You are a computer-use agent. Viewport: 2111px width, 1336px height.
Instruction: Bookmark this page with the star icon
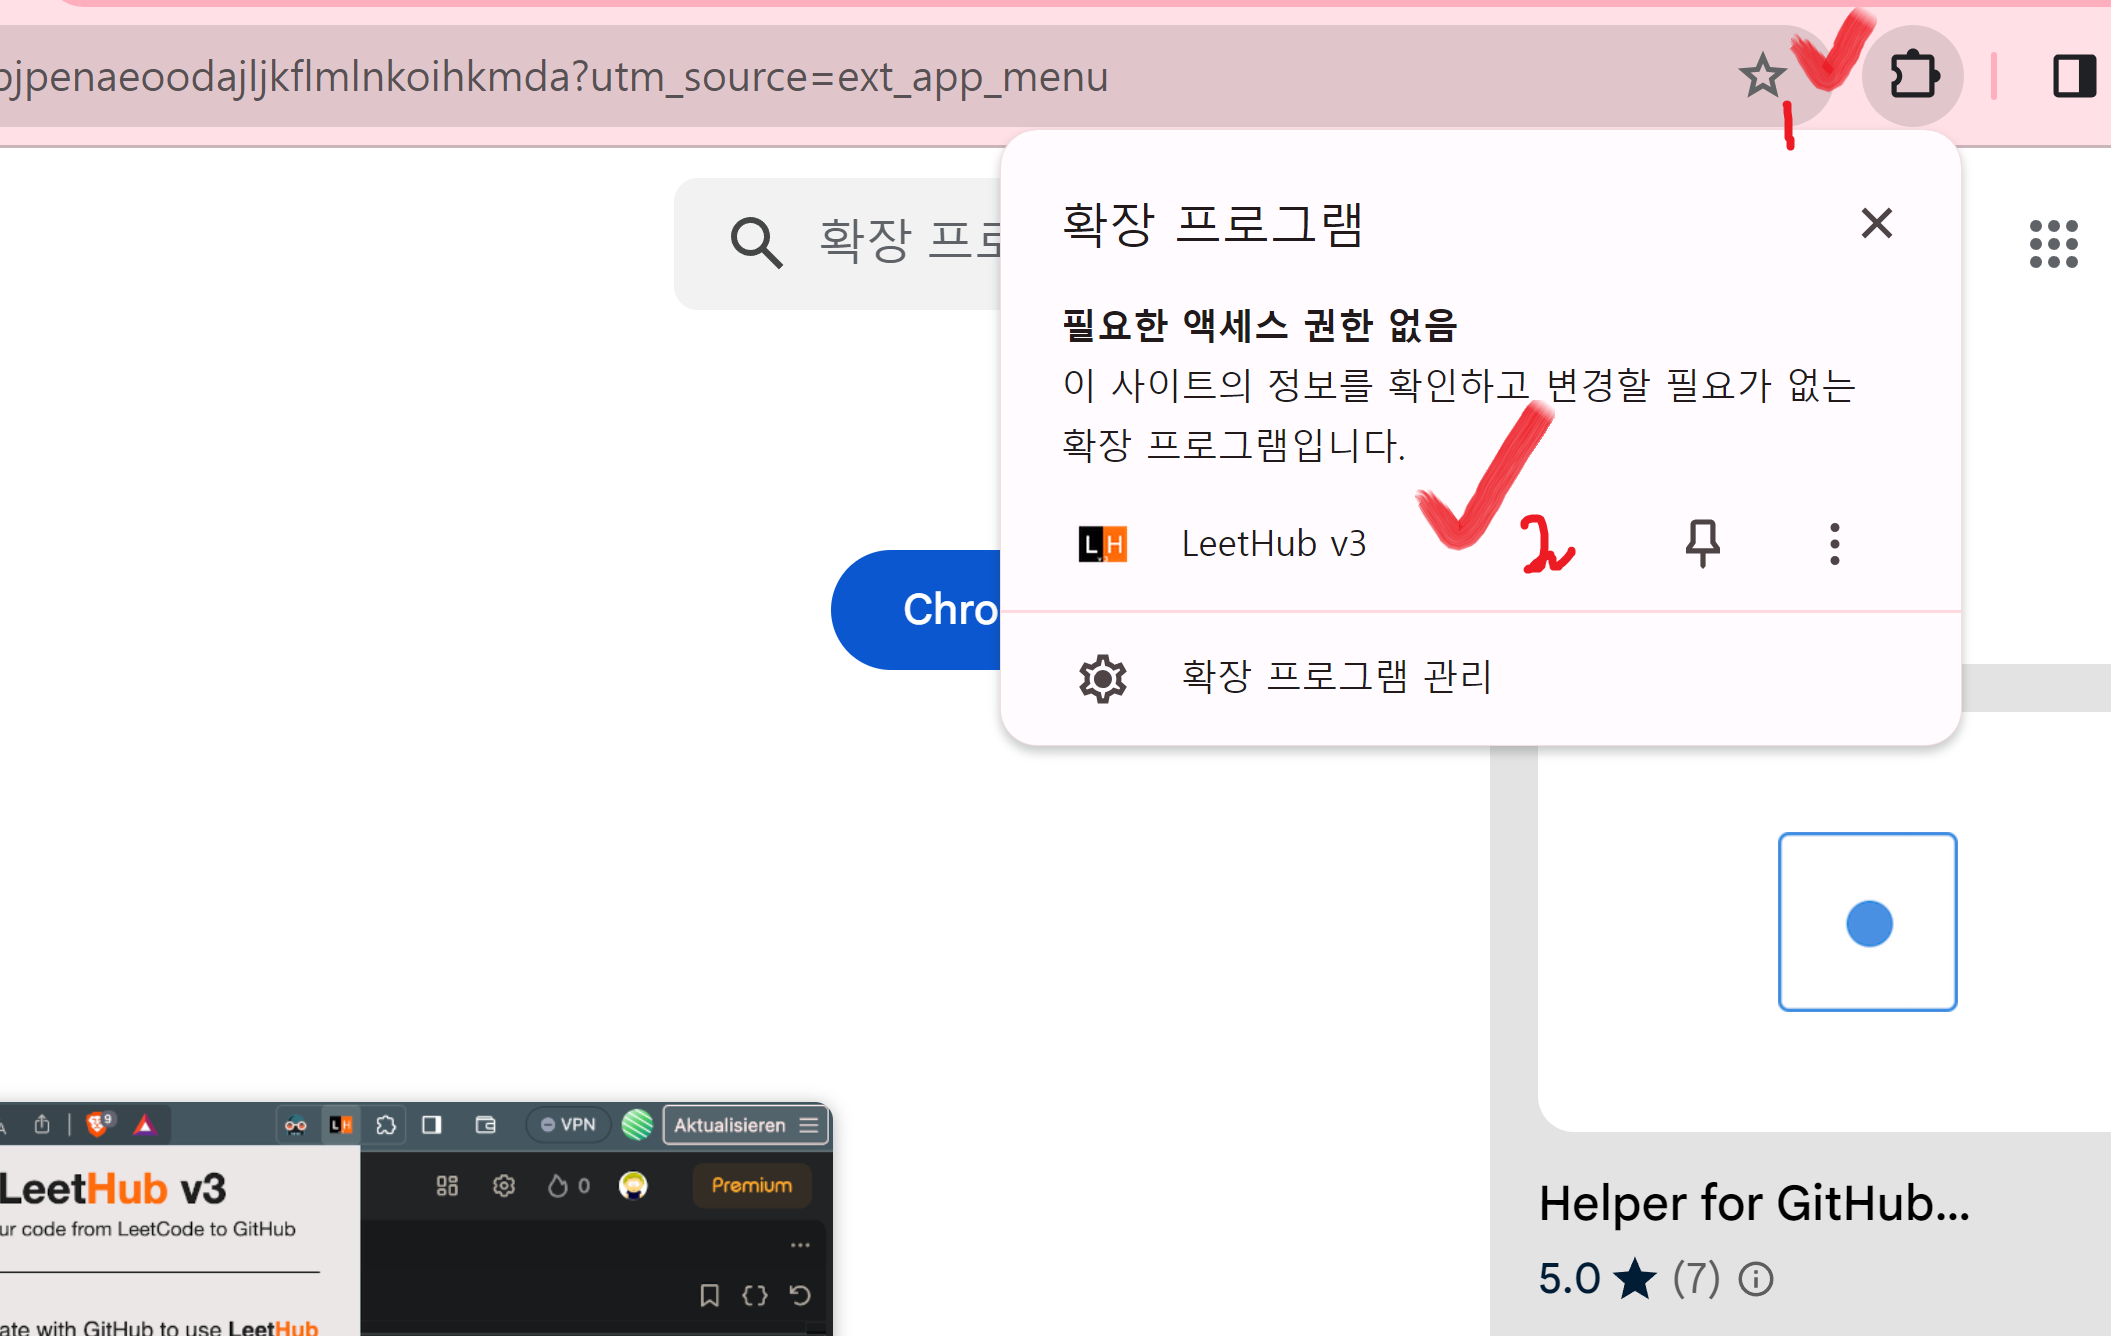point(1761,76)
